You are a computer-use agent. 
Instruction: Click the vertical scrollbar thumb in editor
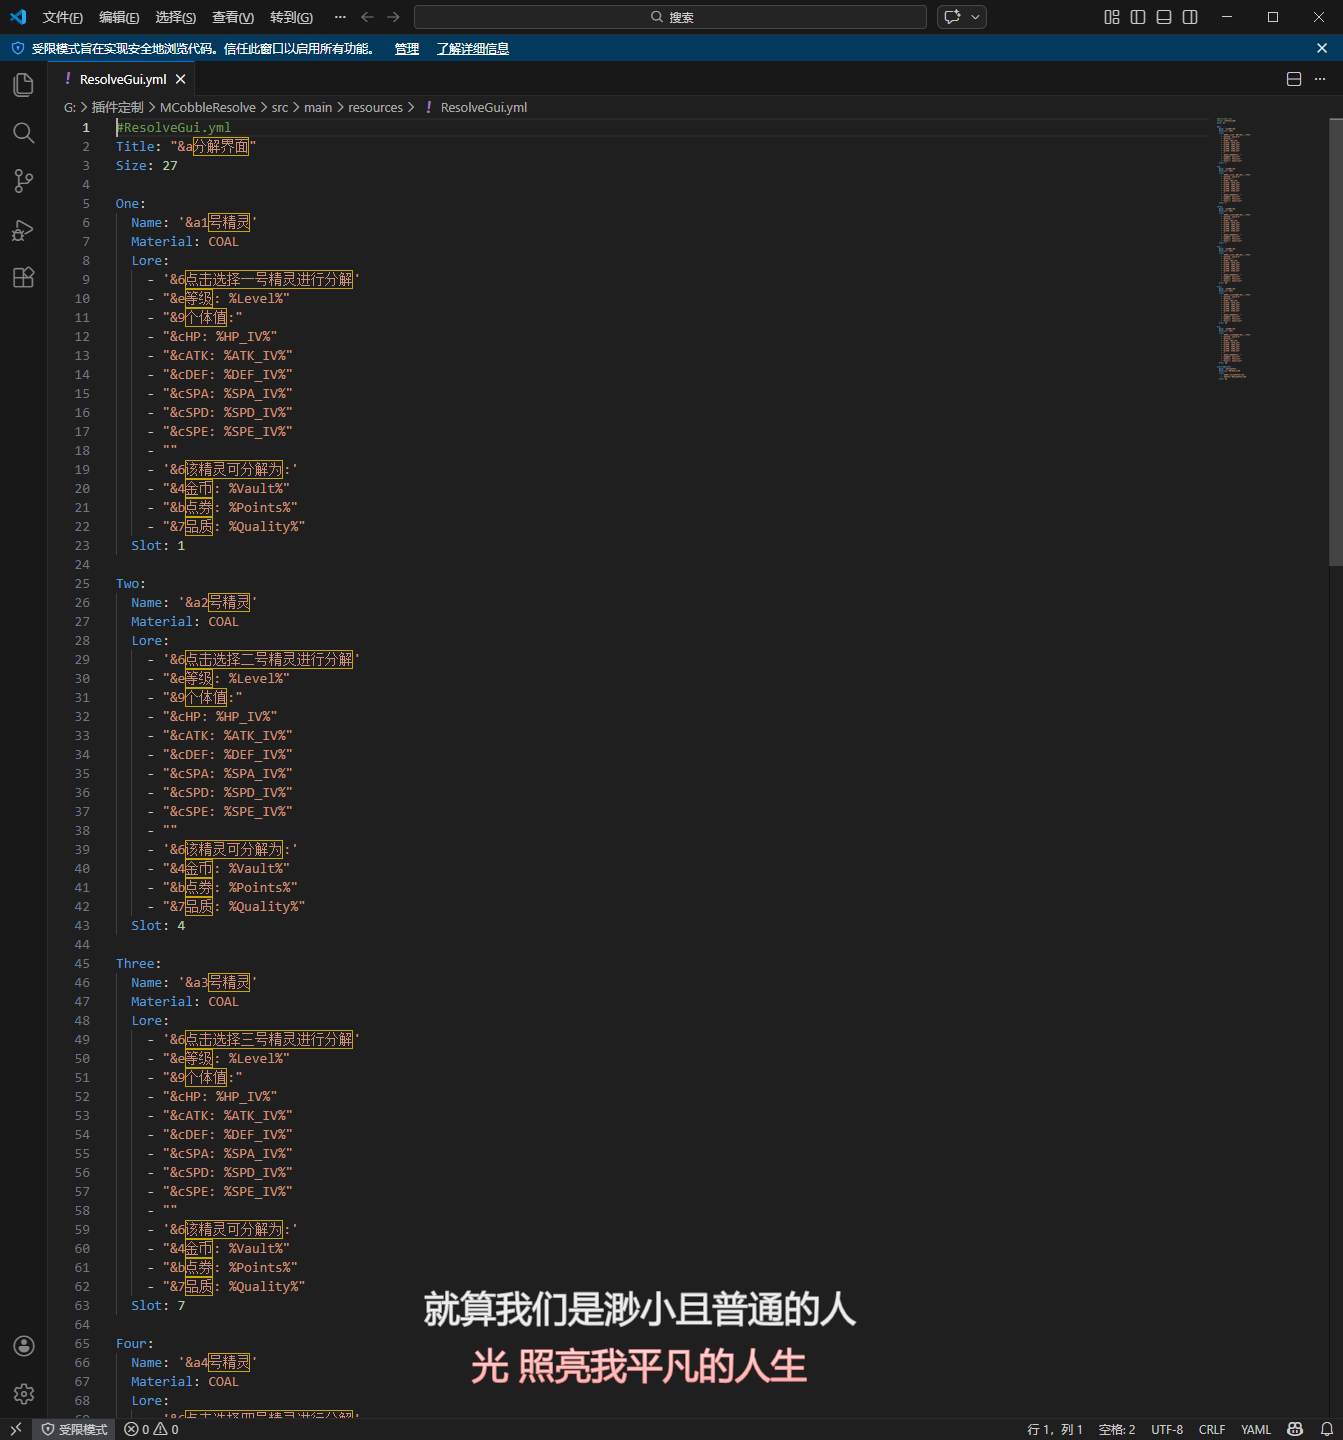(1335, 340)
